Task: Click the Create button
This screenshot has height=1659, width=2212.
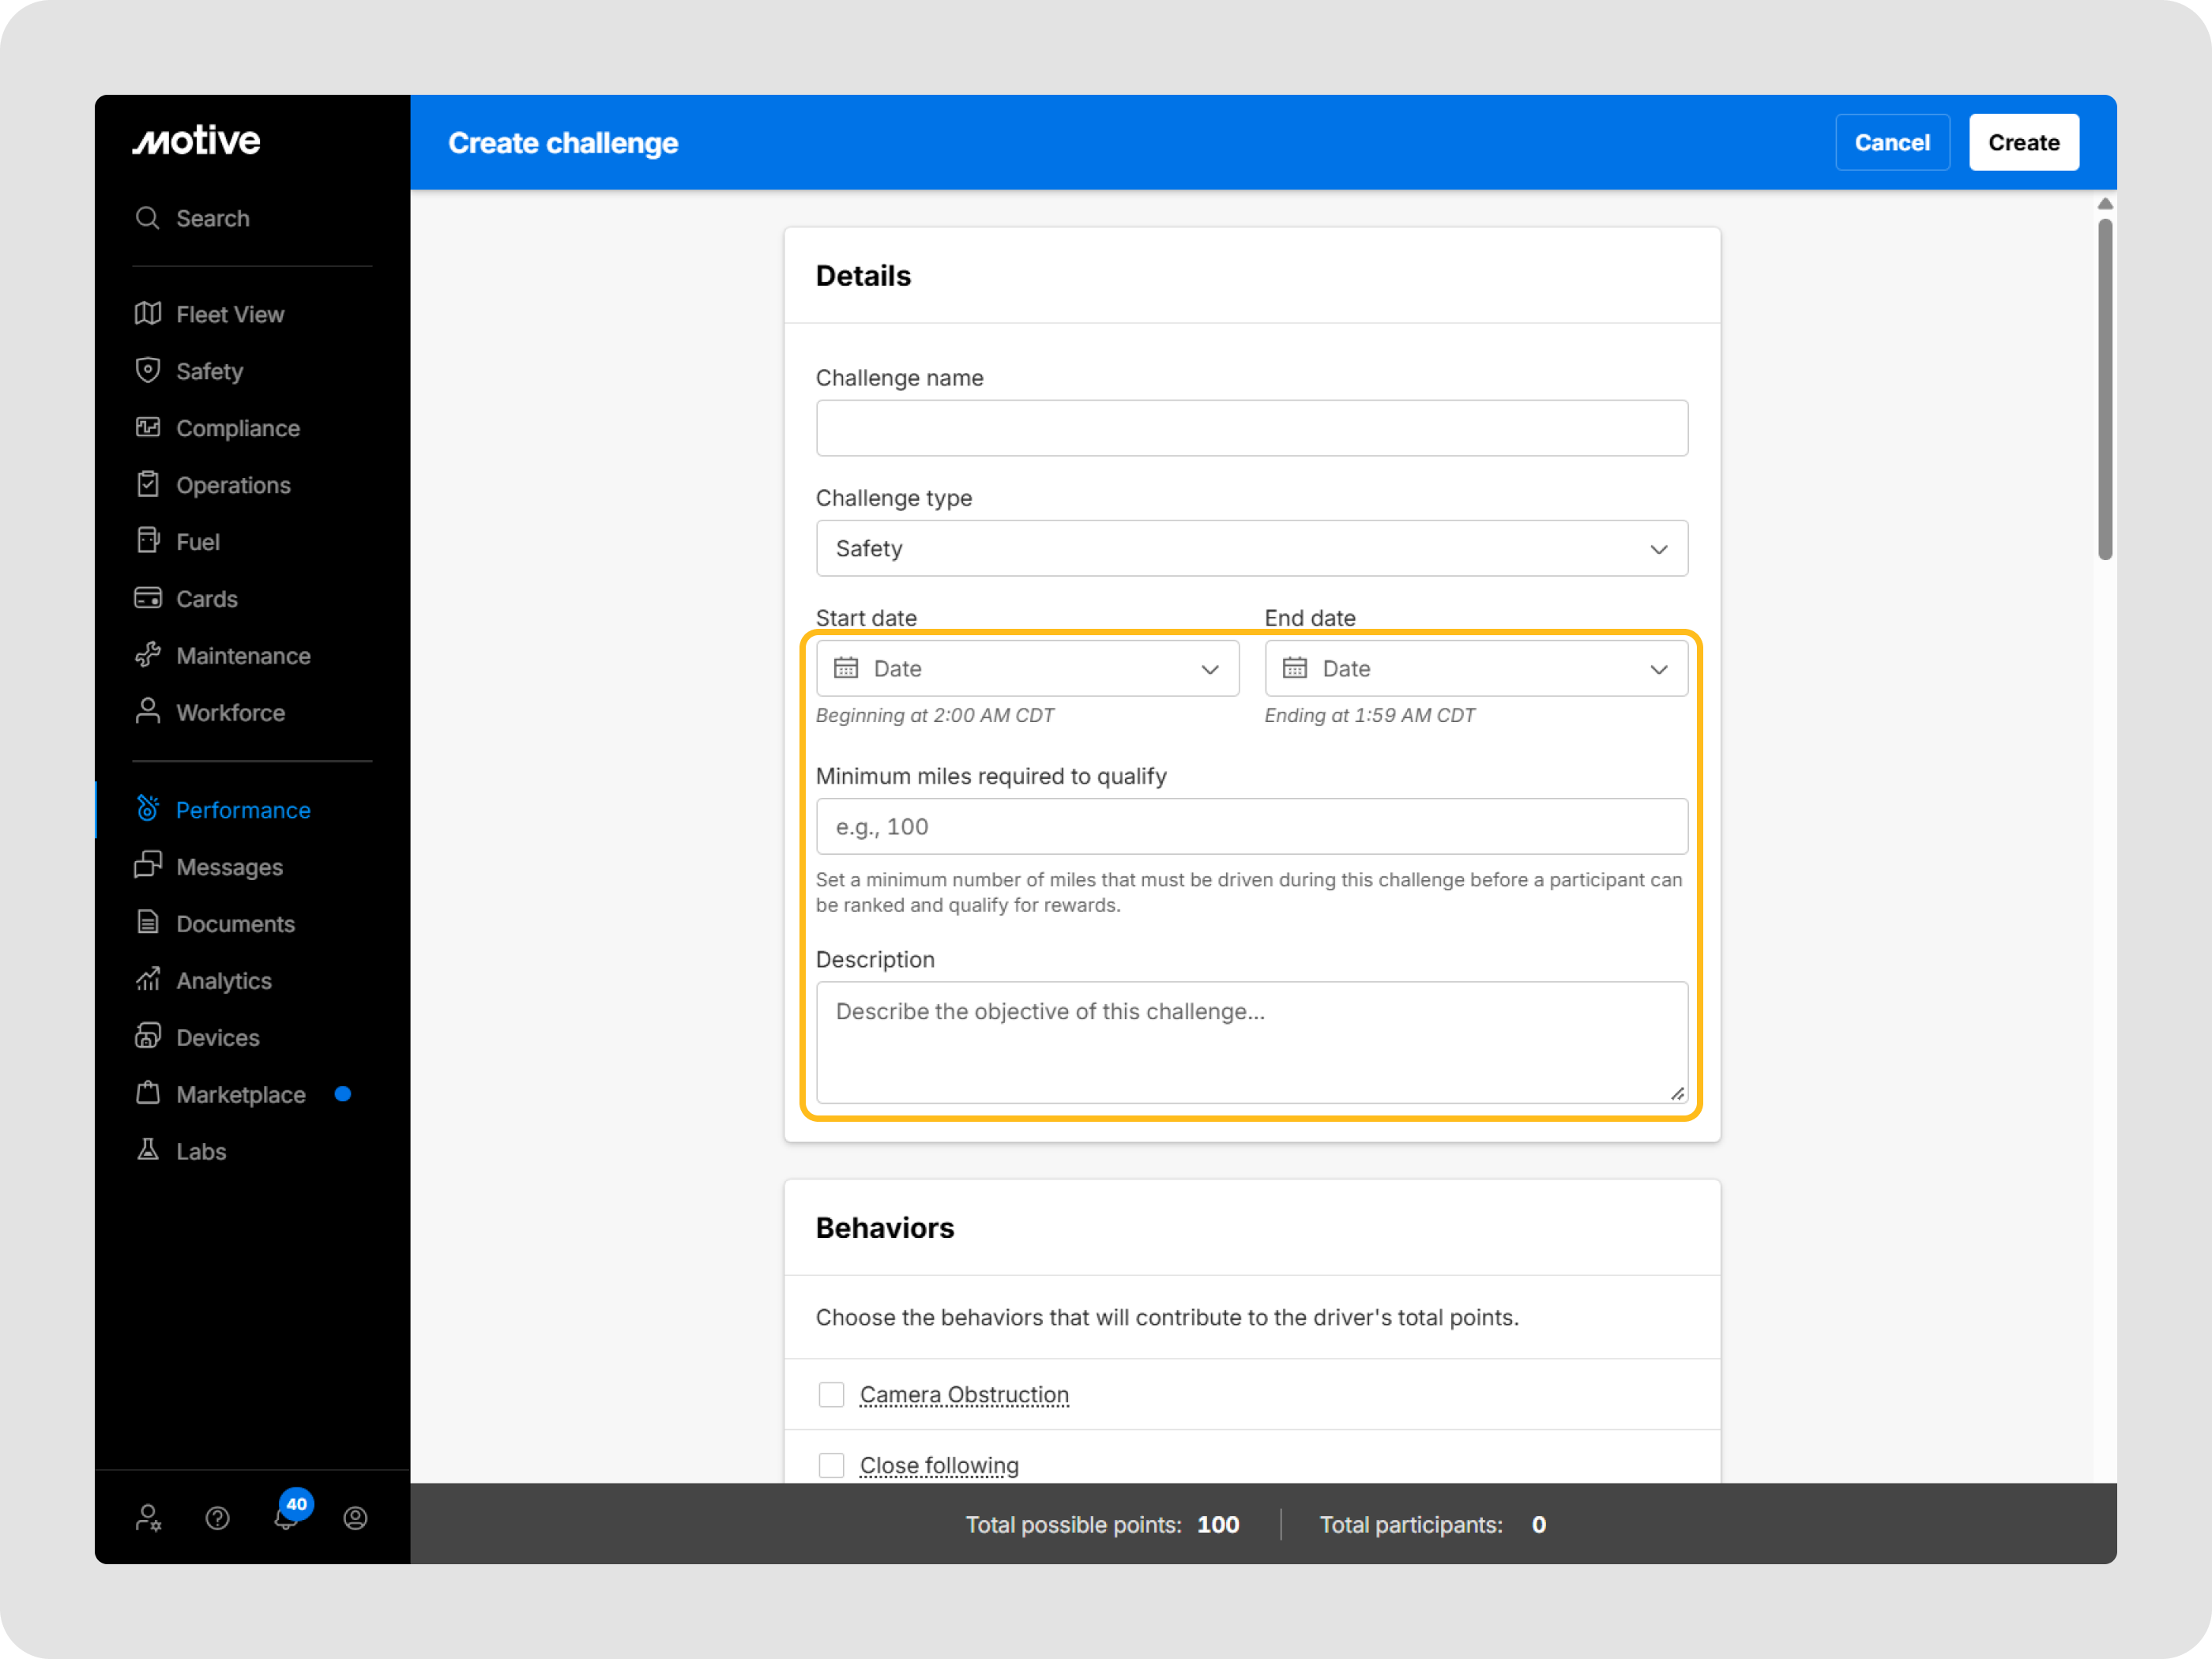Action: (2024, 142)
